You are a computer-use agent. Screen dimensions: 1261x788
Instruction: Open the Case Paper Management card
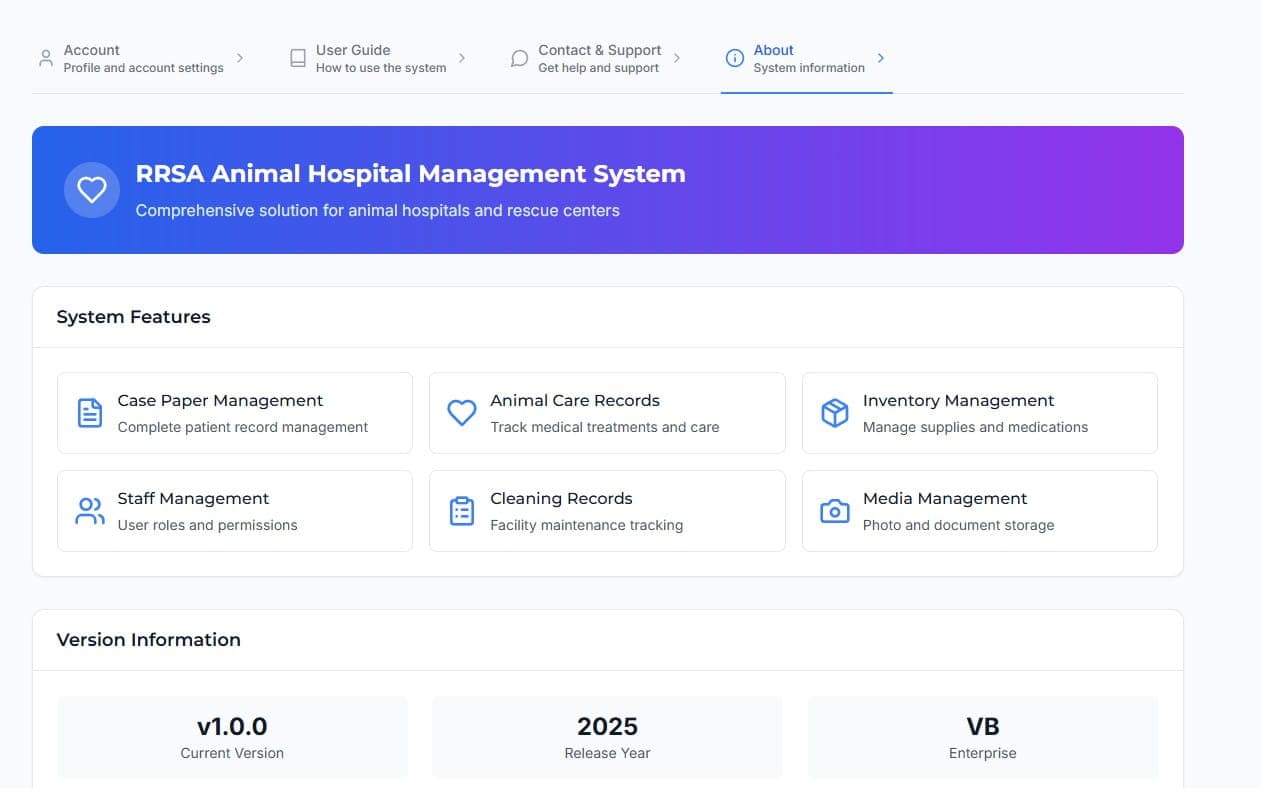[x=235, y=413]
